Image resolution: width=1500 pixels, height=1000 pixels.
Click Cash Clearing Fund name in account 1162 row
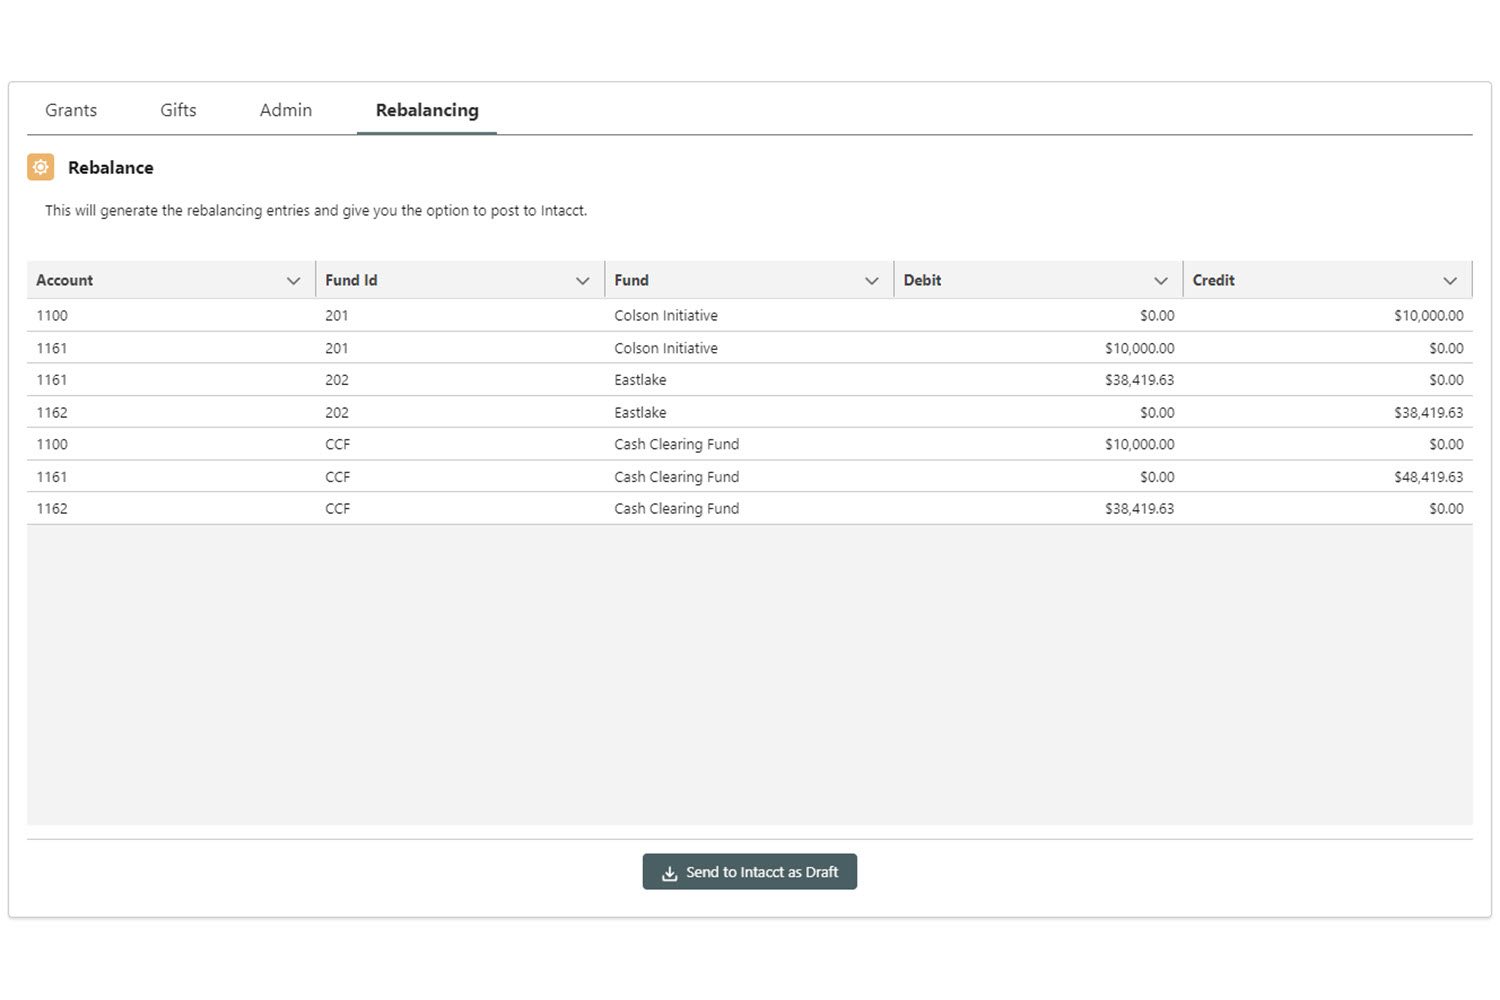click(x=677, y=509)
